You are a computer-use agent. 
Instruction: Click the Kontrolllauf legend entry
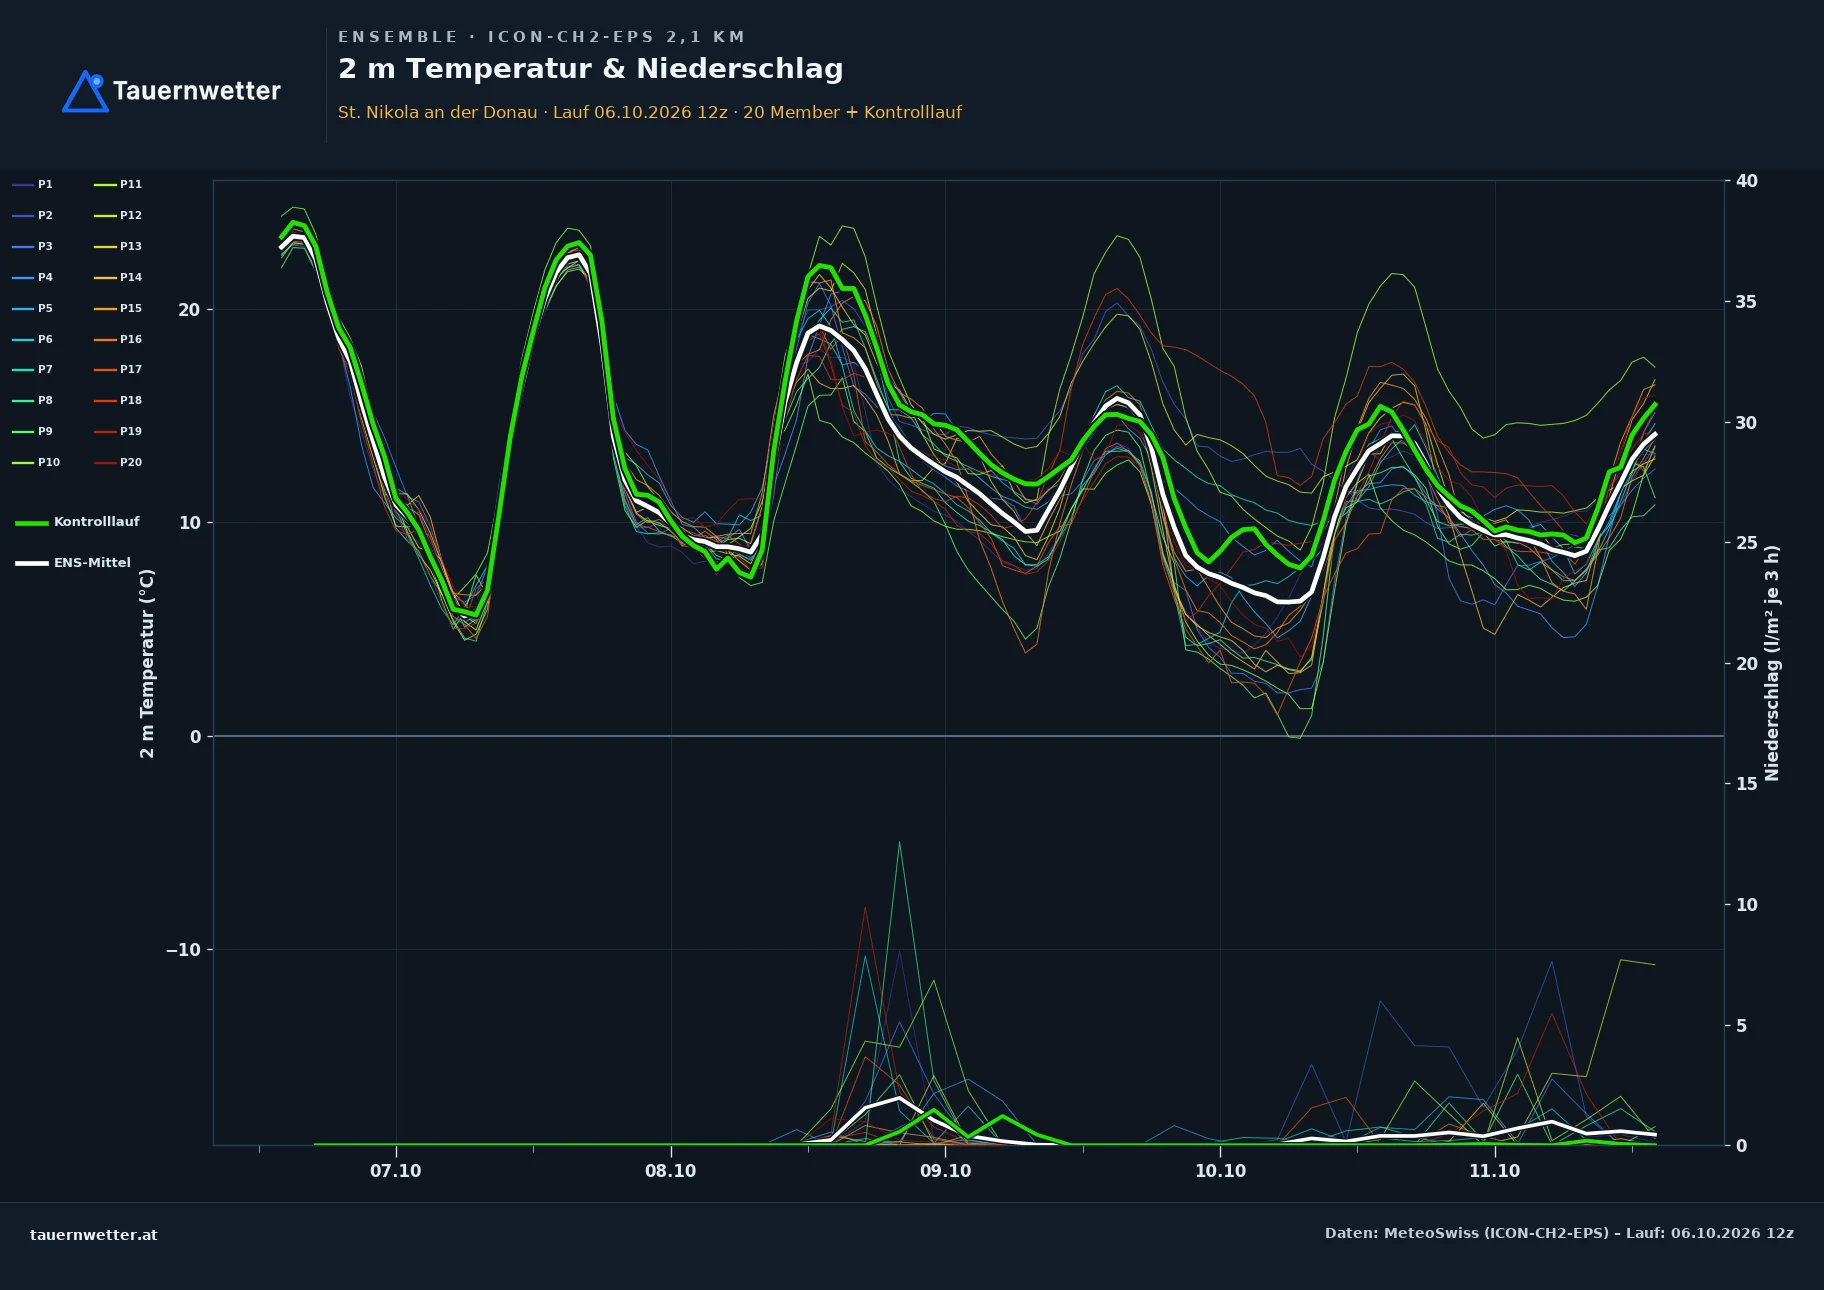(77, 522)
